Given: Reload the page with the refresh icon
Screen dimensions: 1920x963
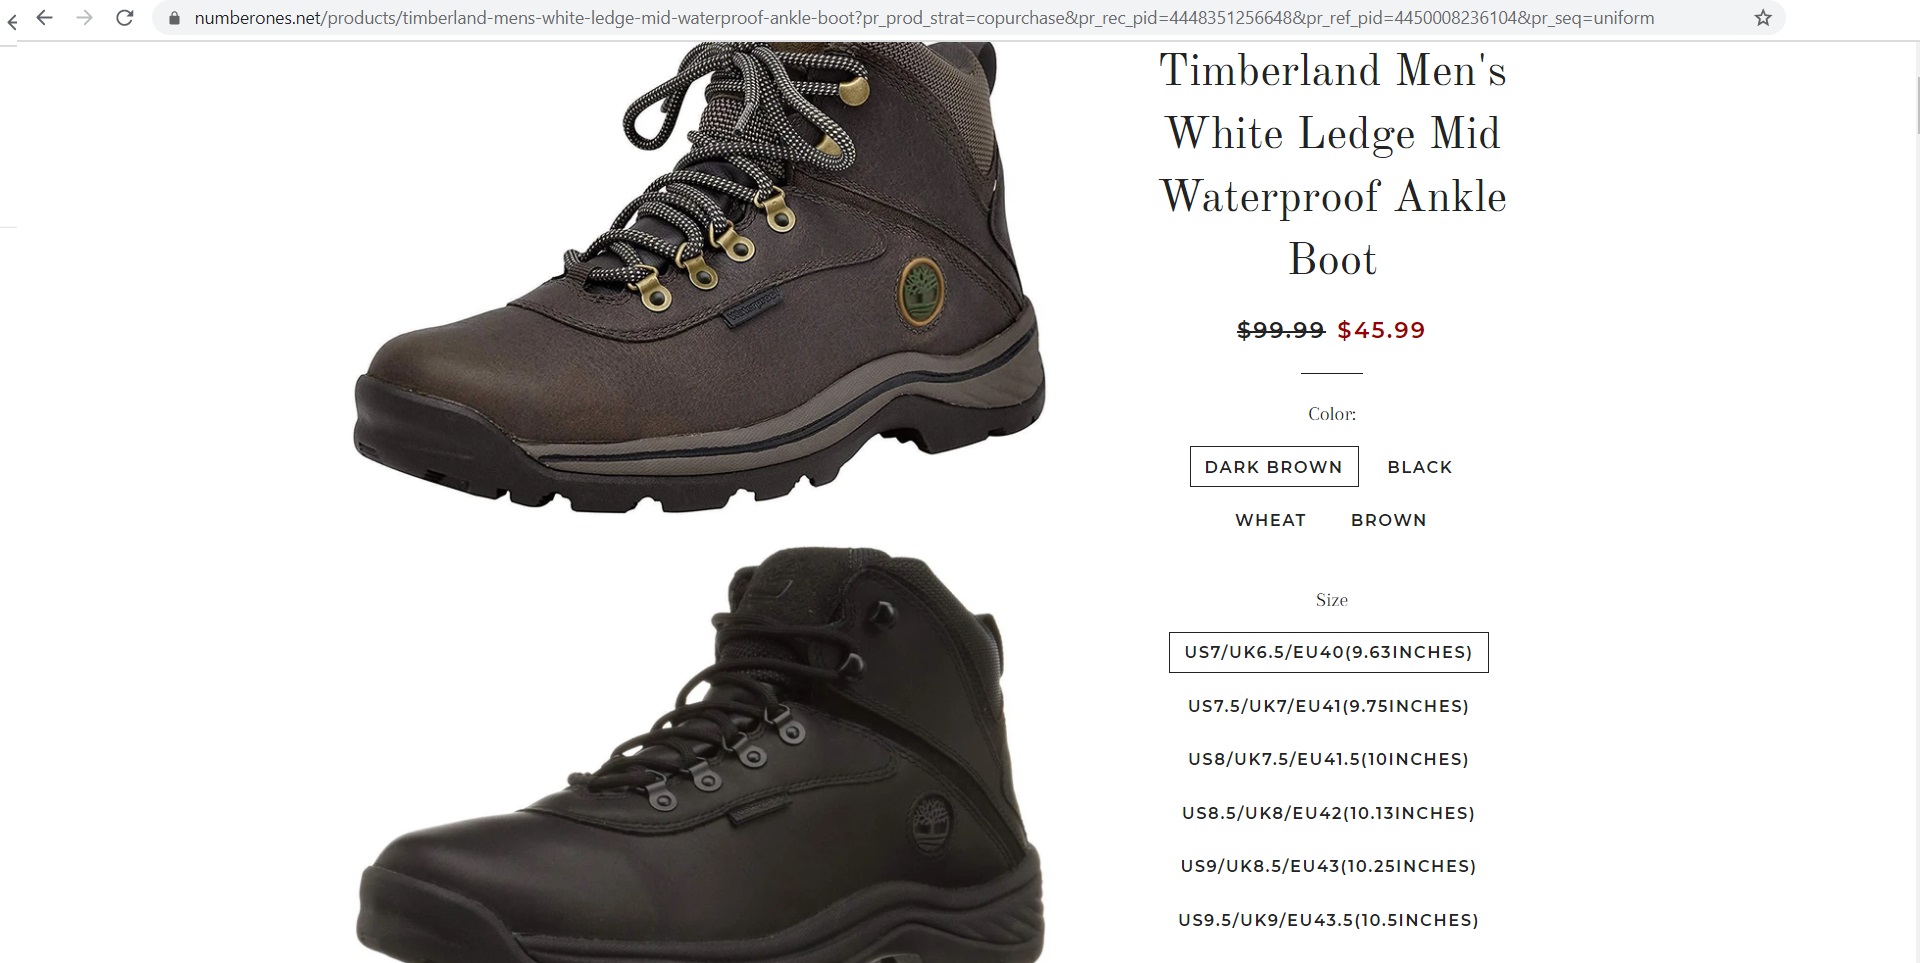Looking at the screenshot, I should (125, 18).
